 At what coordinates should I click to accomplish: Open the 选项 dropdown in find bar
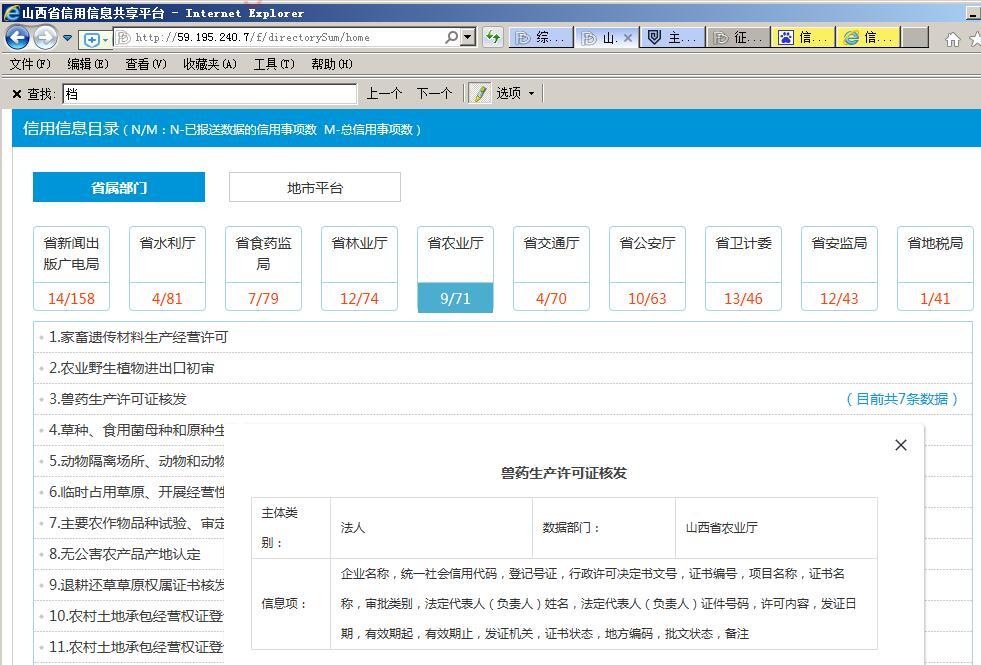(x=515, y=93)
